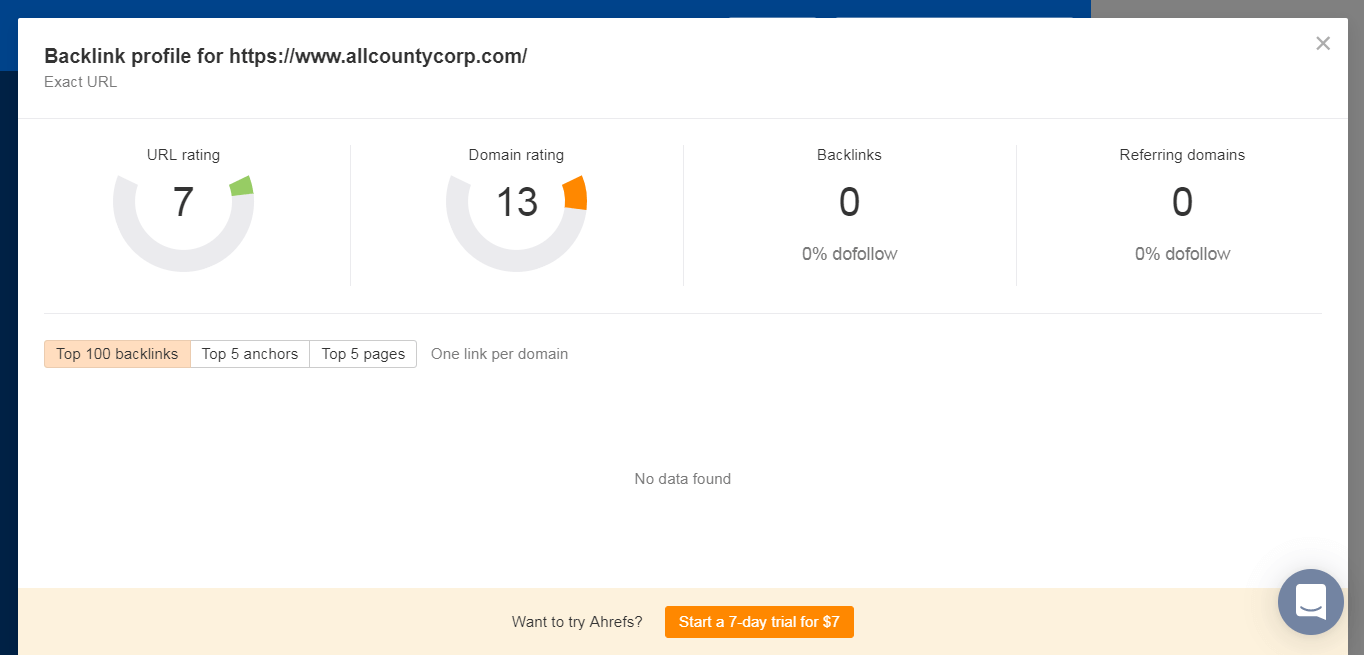Click the One link per domain label

(x=499, y=354)
